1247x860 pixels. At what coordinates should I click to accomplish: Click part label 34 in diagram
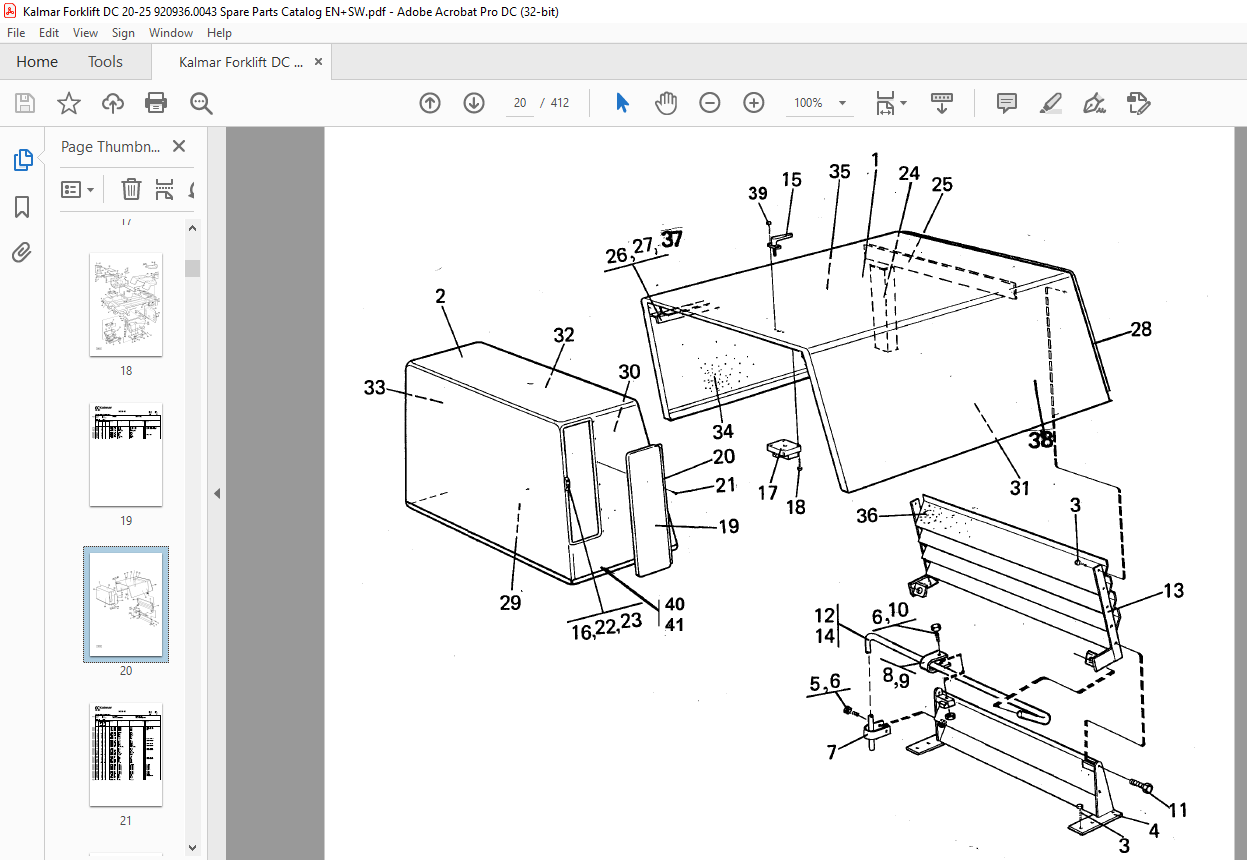pos(723,431)
